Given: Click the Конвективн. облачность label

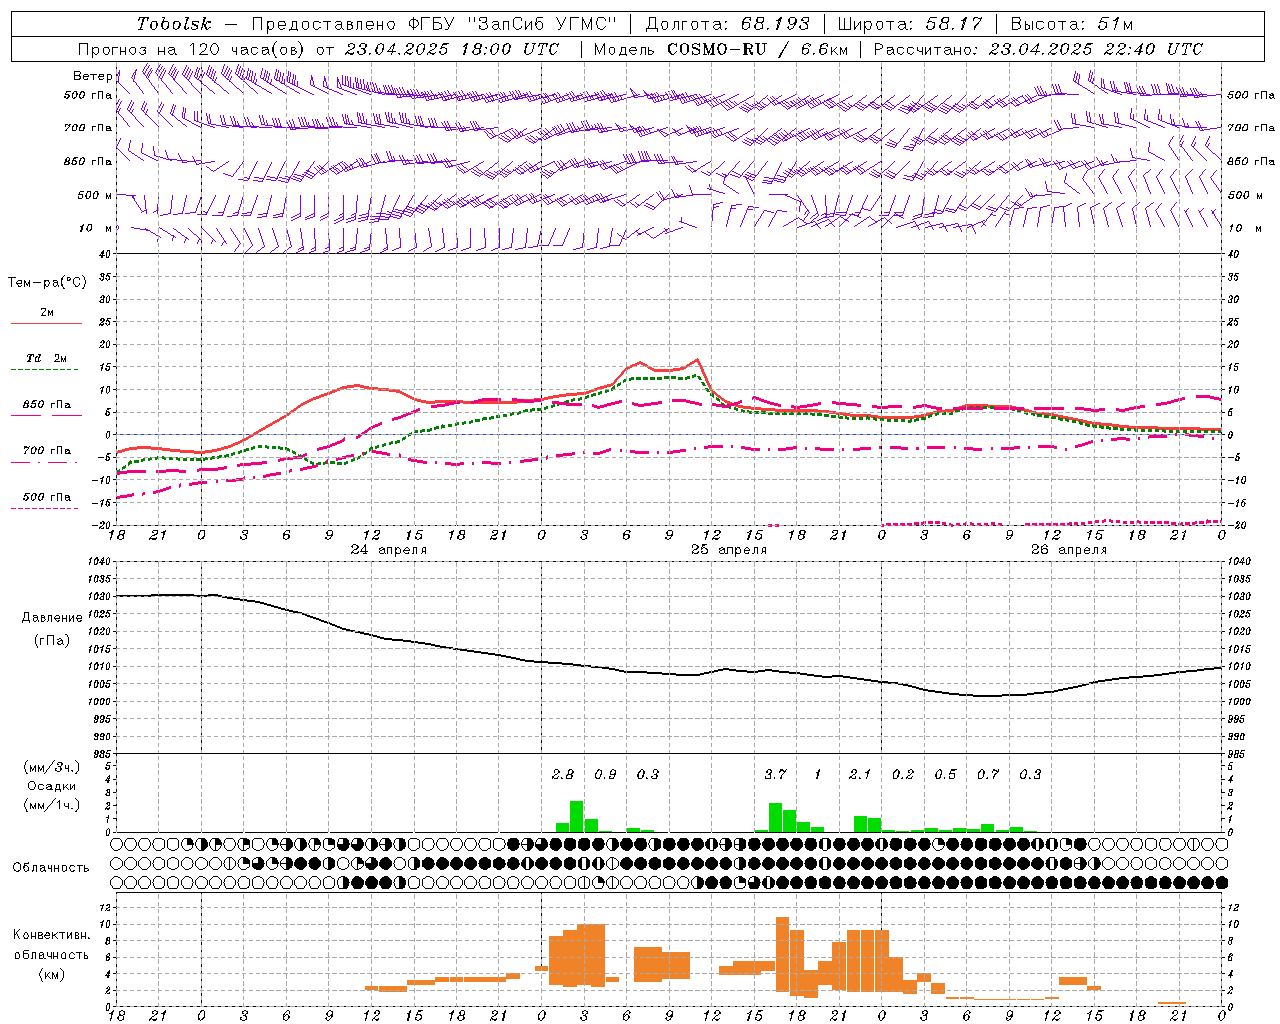Looking at the screenshot, I should pyautogui.click(x=51, y=945).
